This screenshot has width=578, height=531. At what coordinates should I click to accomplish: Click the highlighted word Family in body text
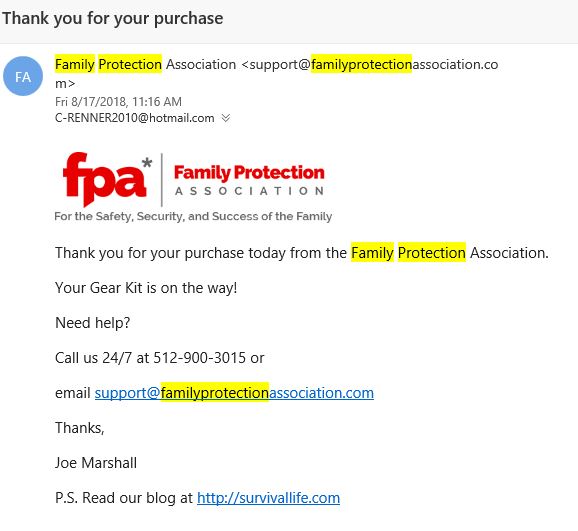372,253
